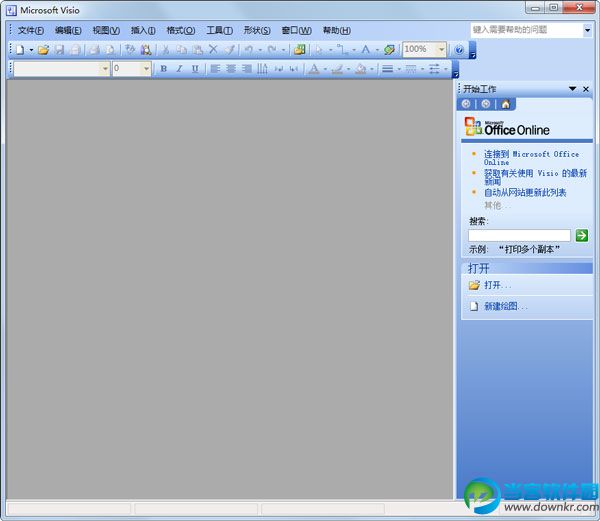The height and width of the screenshot is (521, 600).
Task: Toggle Italic formatting
Action: 179,69
